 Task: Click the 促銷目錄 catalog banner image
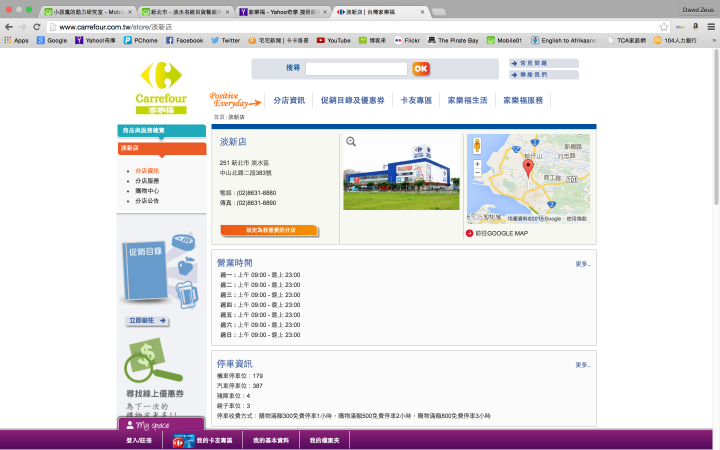pos(159,271)
